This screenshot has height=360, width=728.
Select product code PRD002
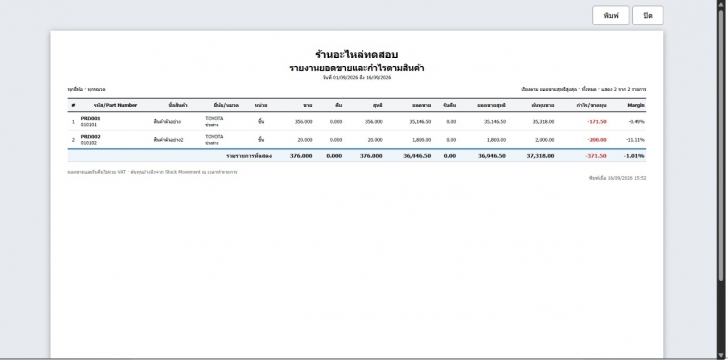91,137
